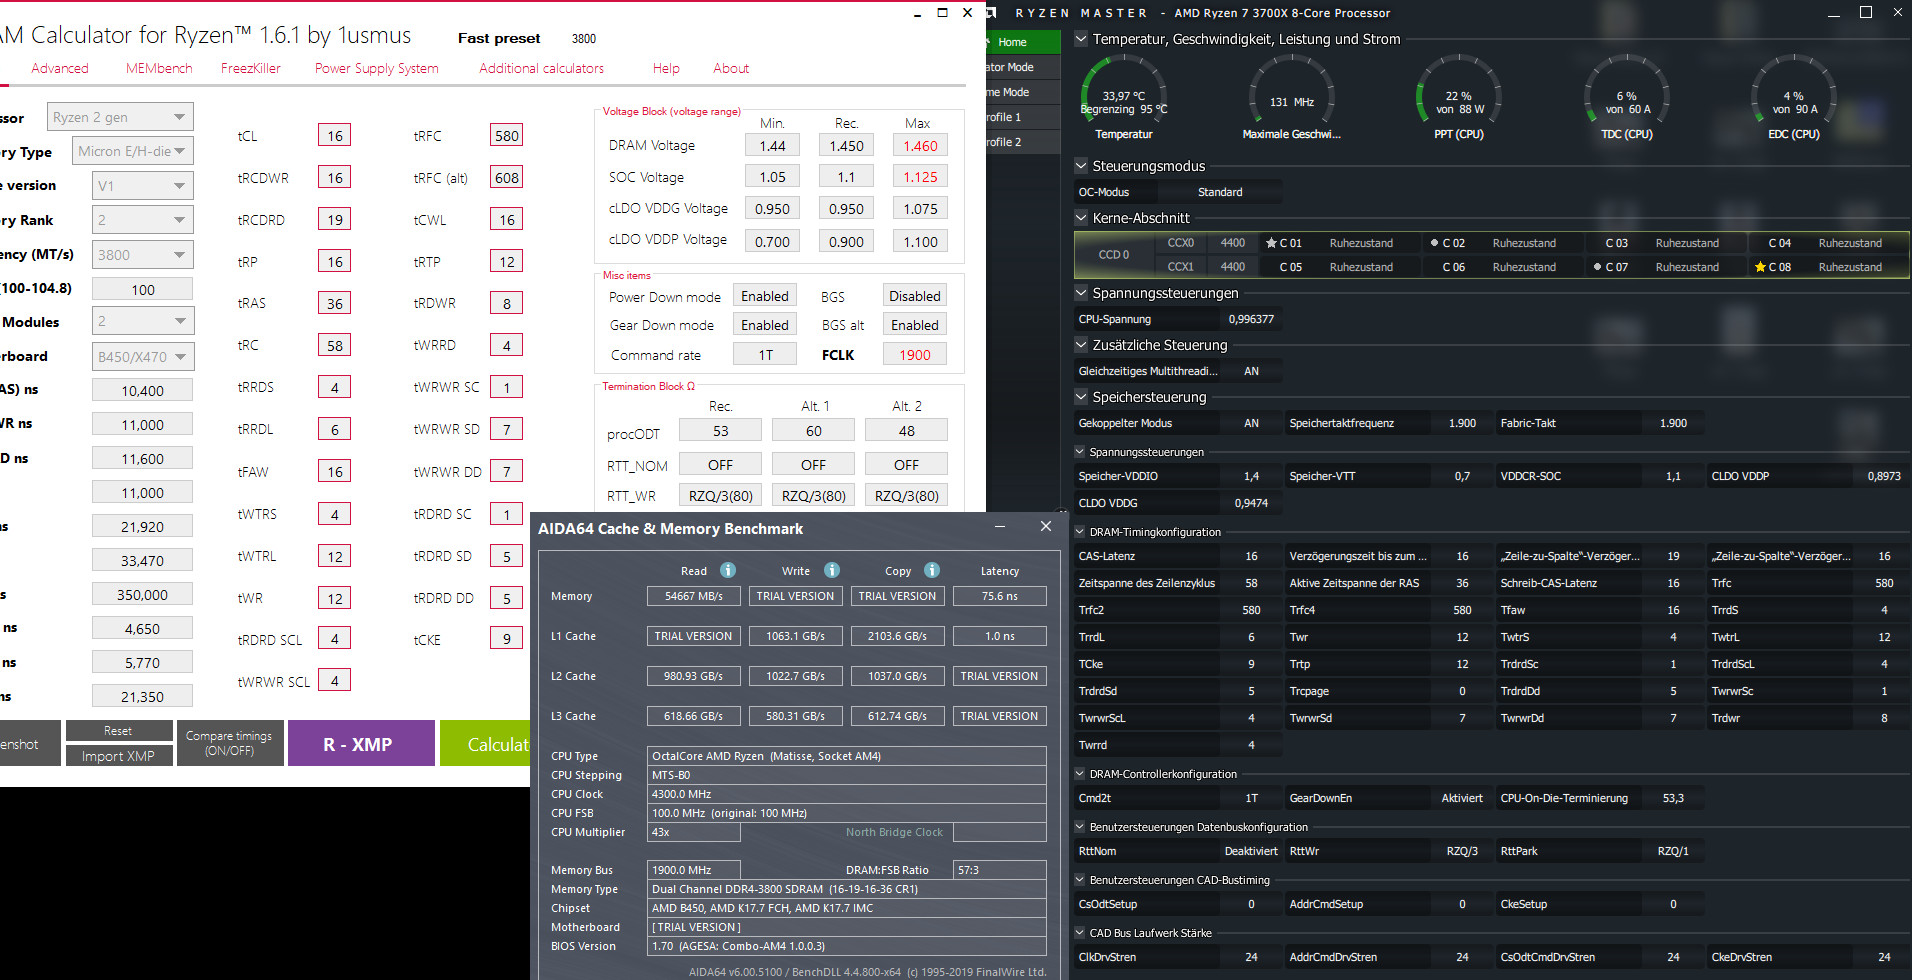This screenshot has width=1912, height=980.
Task: Click the DRAM Voltage recommended value 1.450
Action: pyautogui.click(x=847, y=146)
